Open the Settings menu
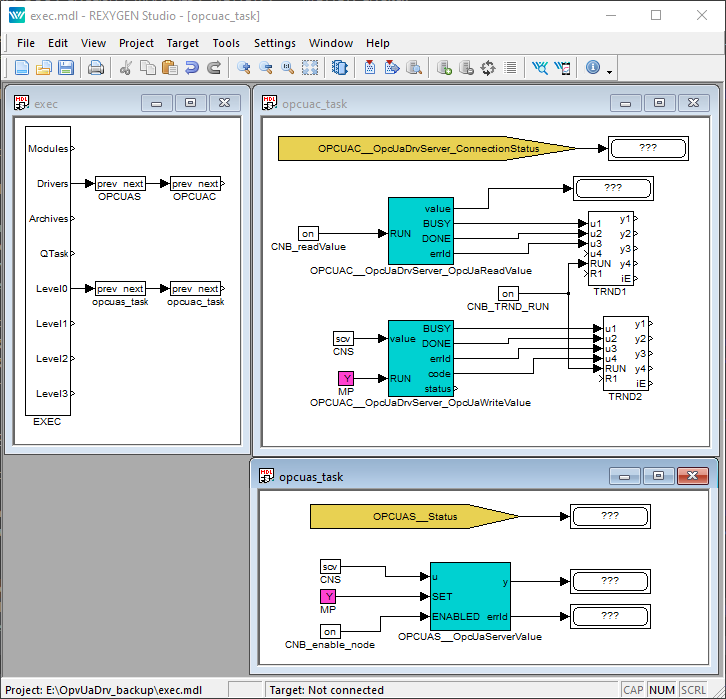Image resolution: width=726 pixels, height=699 pixels. 274,43
